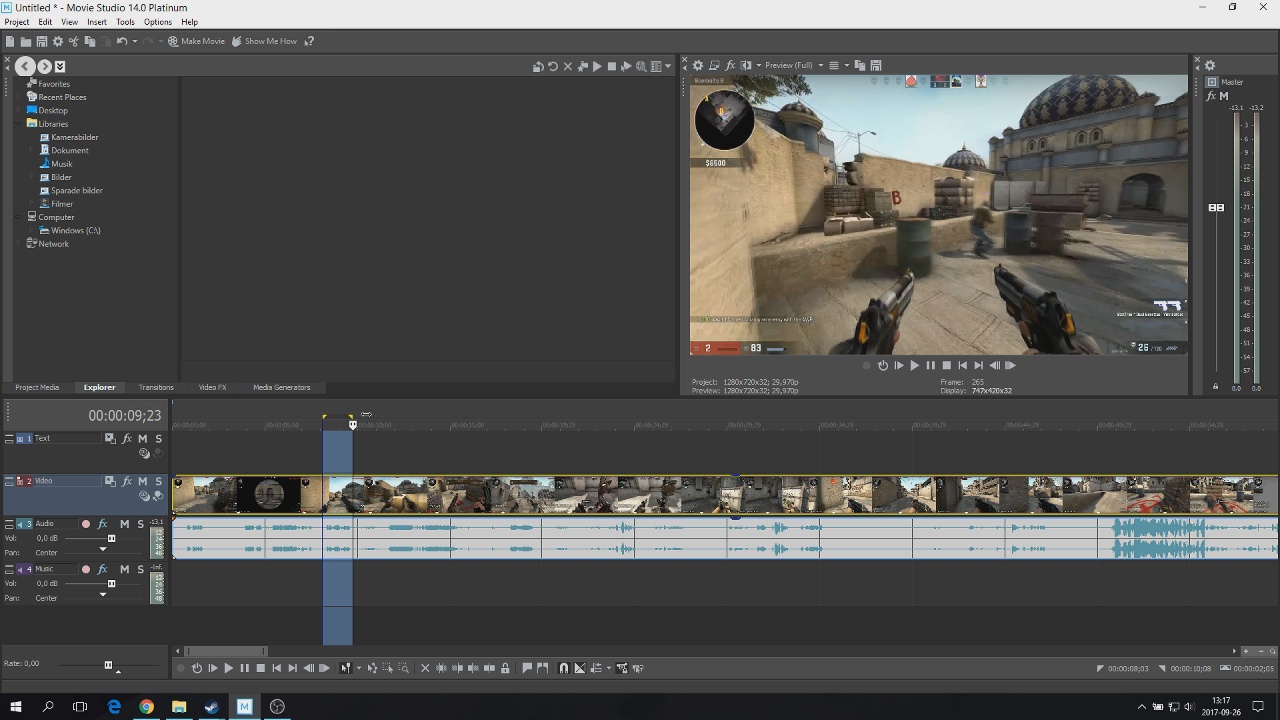The width and height of the screenshot is (1280, 720).
Task: Open video preview settings gear icon
Action: tap(698, 65)
